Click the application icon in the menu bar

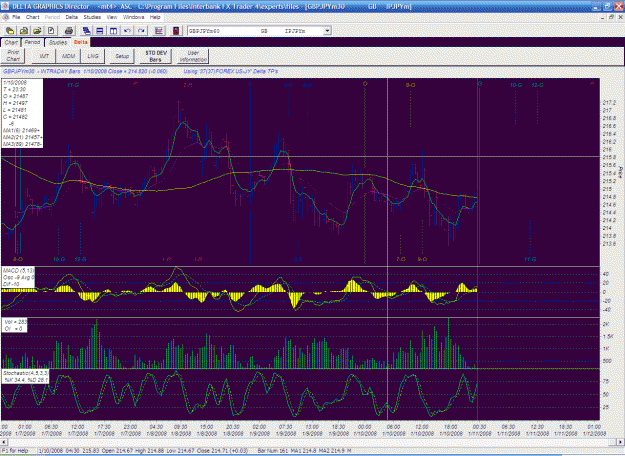[x=5, y=17]
